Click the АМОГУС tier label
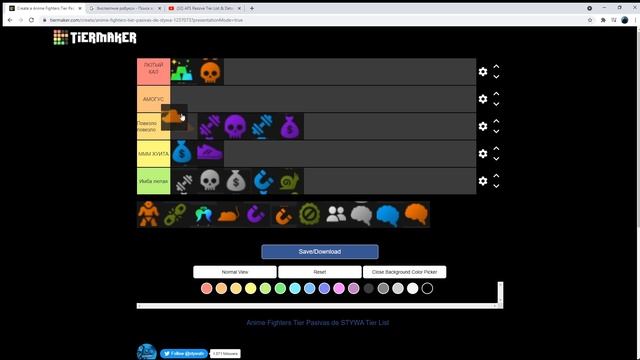The height and width of the screenshot is (360, 640). pyautogui.click(x=153, y=99)
